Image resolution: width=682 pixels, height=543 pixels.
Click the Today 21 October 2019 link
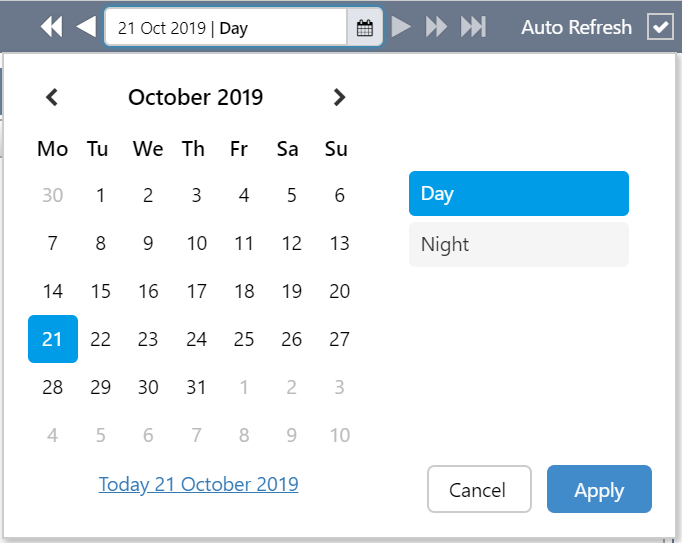(198, 484)
